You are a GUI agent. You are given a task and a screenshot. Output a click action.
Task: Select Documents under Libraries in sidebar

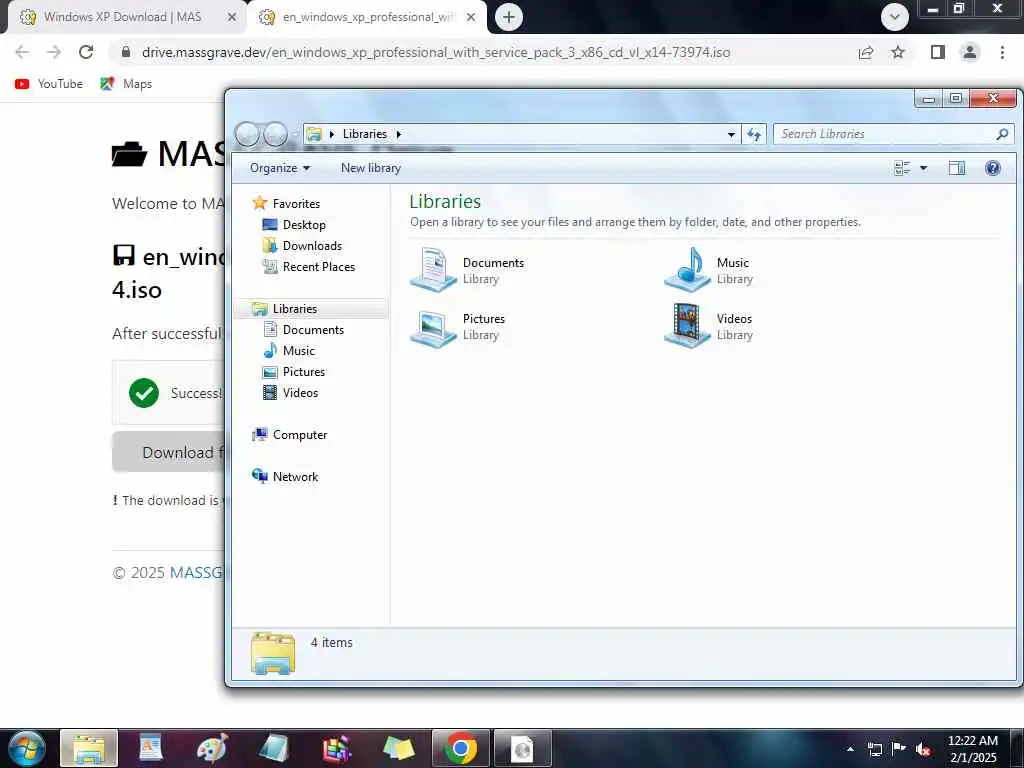(x=313, y=330)
